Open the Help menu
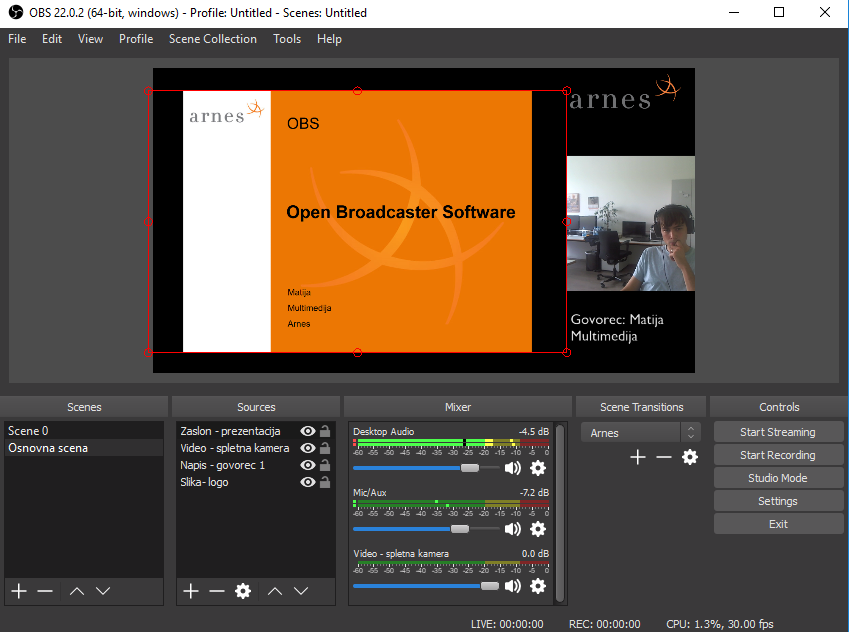Screen dimensions: 849x632 coord(329,39)
